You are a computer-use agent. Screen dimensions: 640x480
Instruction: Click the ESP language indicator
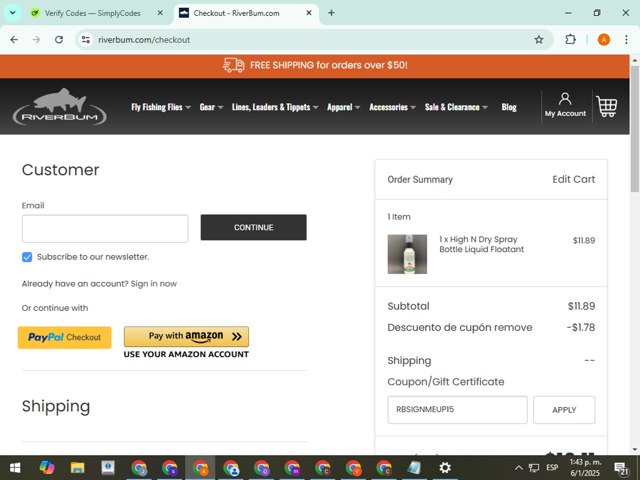pos(552,468)
